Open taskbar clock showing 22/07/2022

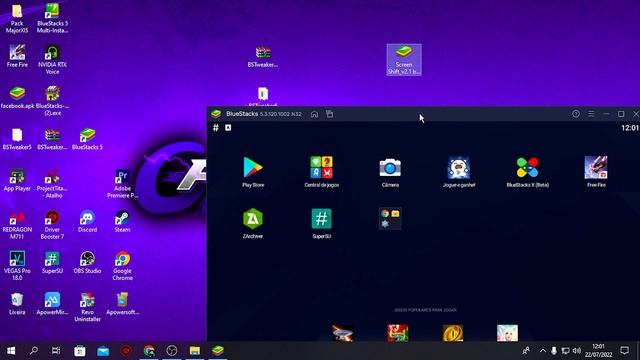598,351
